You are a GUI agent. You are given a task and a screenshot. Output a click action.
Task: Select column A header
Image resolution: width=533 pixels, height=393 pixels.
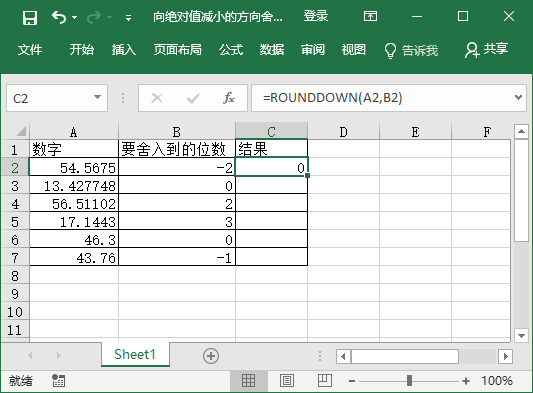(74, 131)
